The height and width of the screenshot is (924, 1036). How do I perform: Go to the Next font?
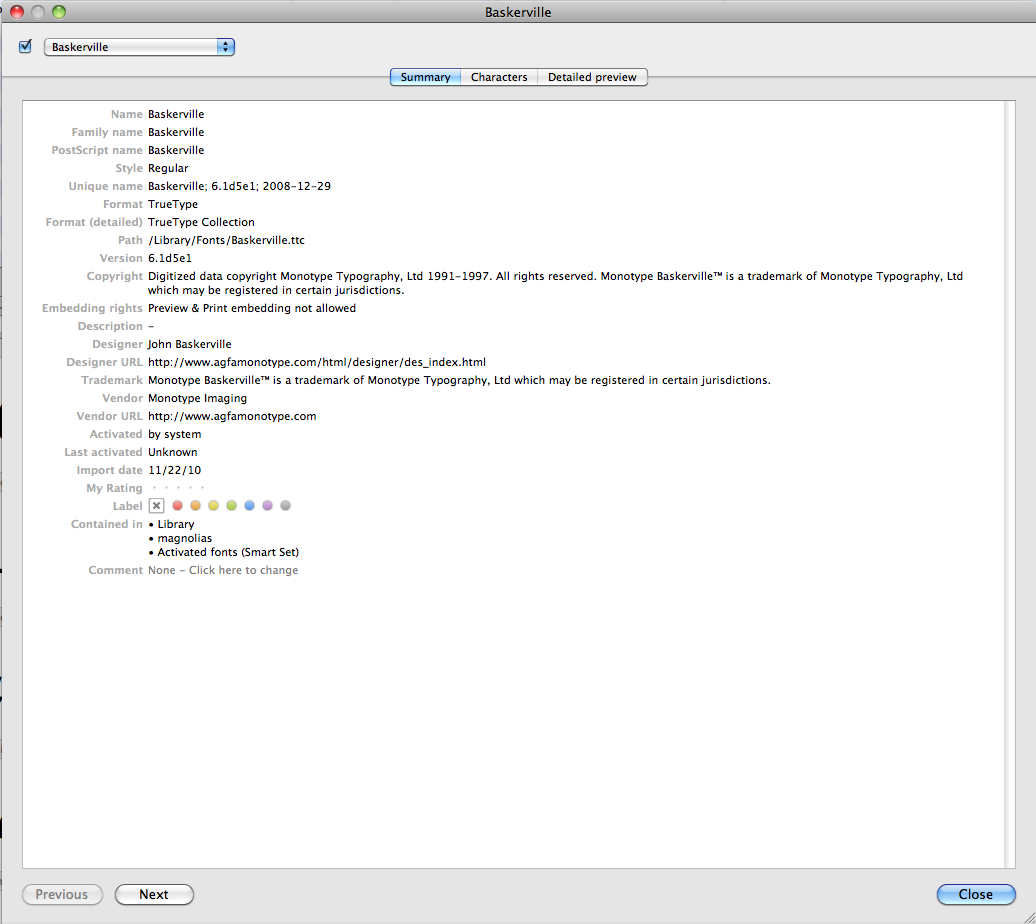154,894
